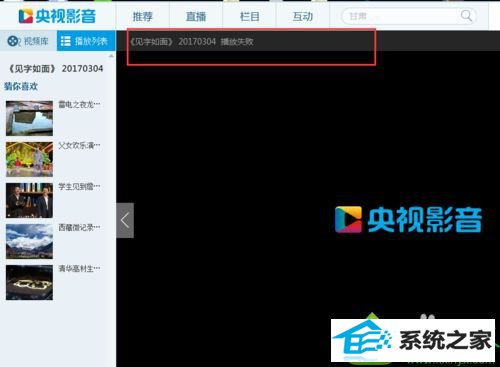Open the 雷电之夜龙 video thumbnail
Viewport: 500px width, 367px height.
click(29, 118)
